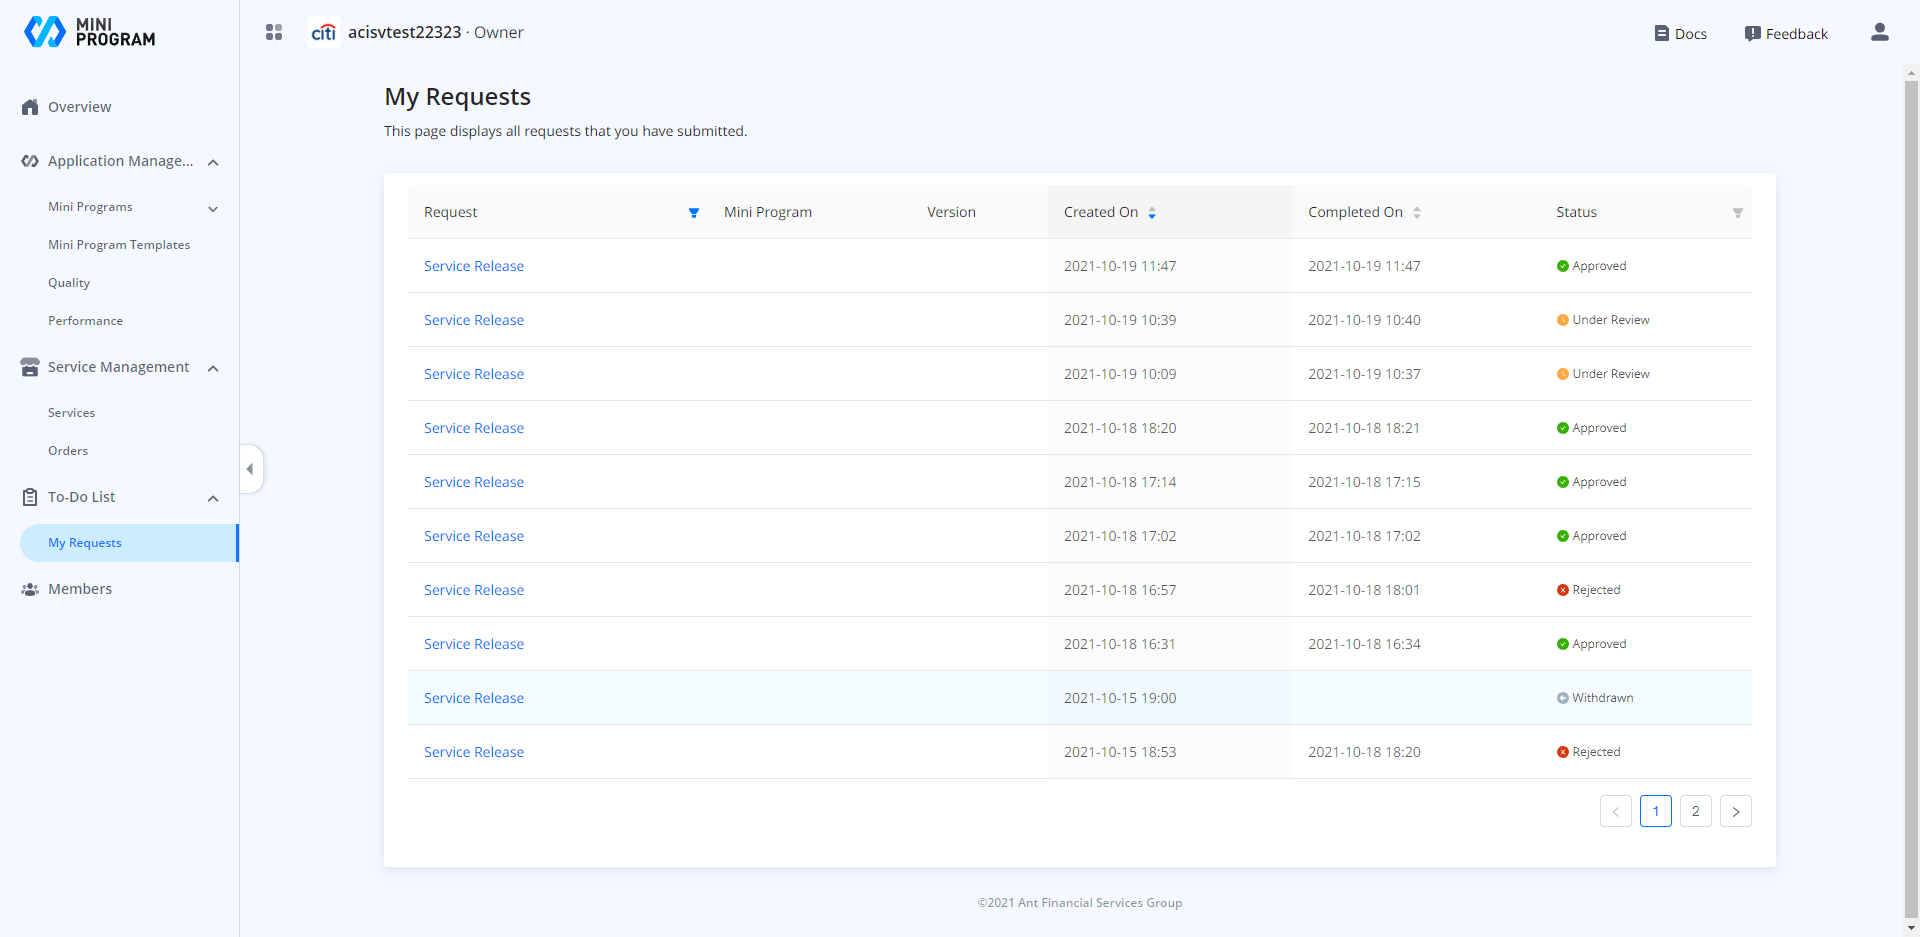Open the app grid switcher icon
The image size is (1920, 937).
click(274, 33)
